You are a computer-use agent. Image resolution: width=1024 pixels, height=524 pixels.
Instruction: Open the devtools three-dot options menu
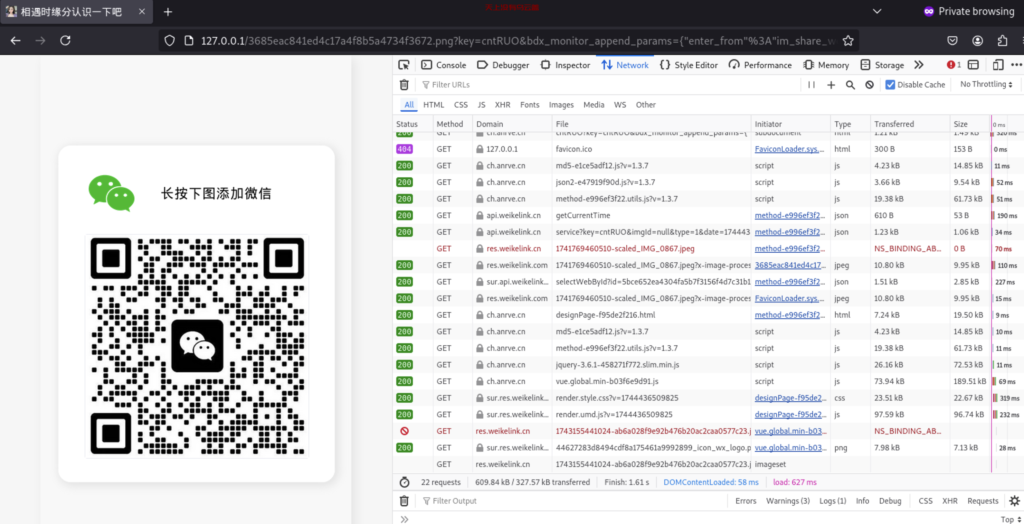tap(1016, 65)
